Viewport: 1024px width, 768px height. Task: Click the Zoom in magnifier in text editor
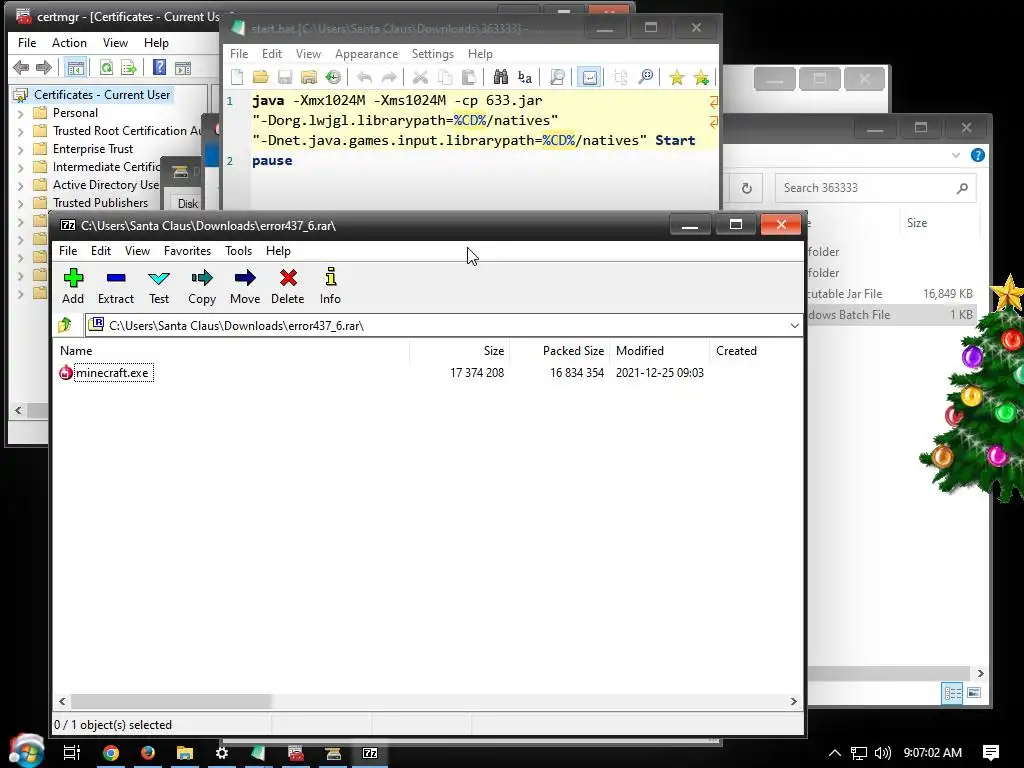(645, 78)
